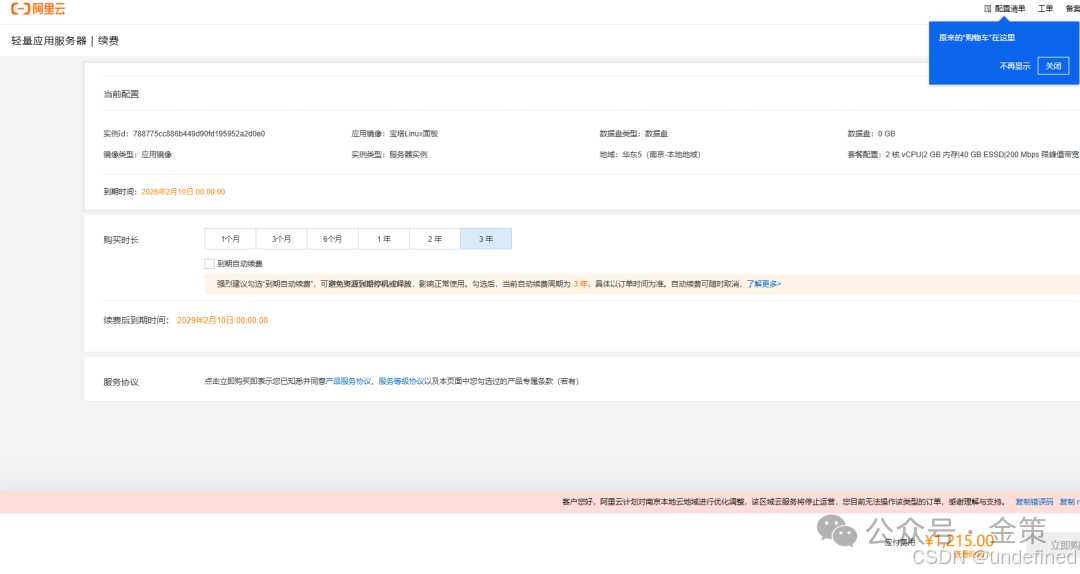The image size is (1080, 574).
Task: Click the WeChat watermark icon
Action: click(837, 530)
